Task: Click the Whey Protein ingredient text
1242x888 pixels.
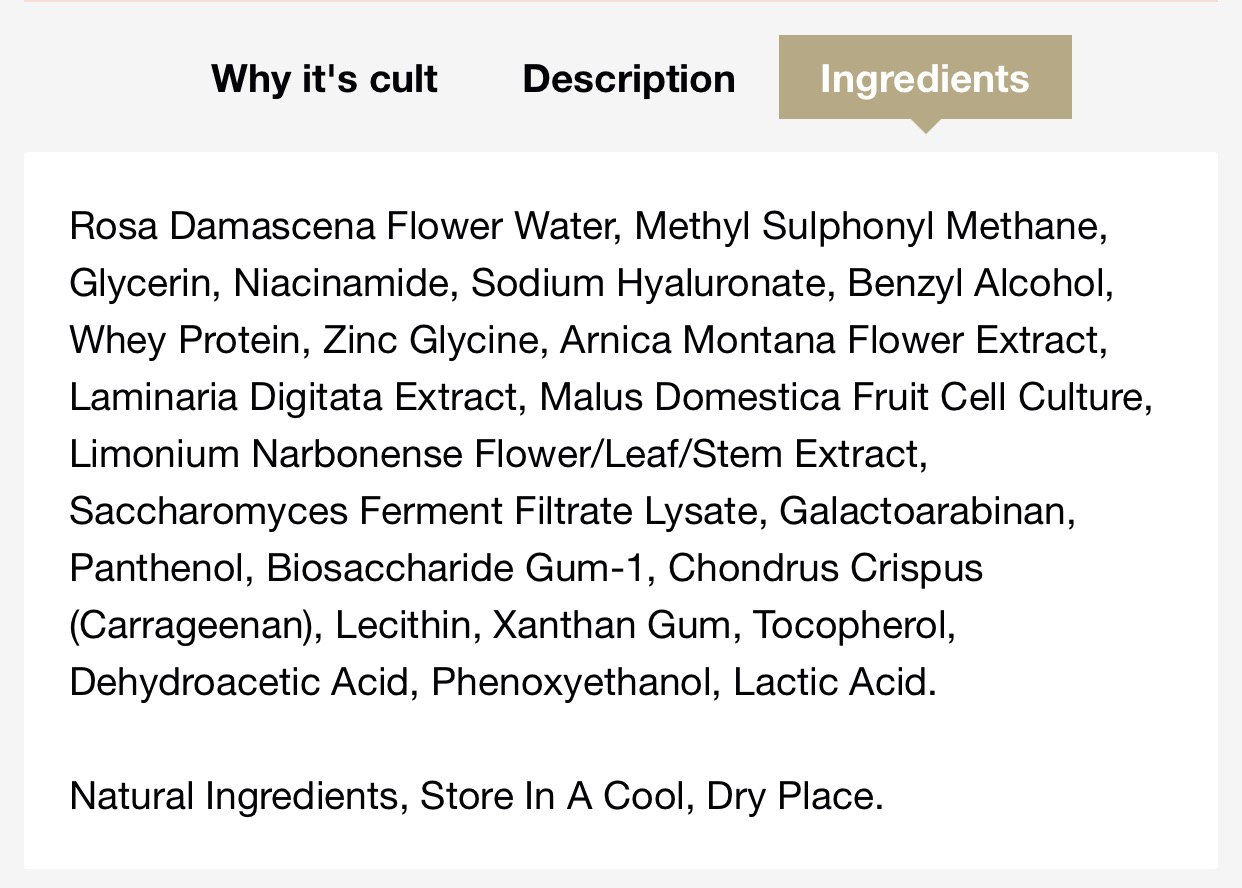Action: point(185,341)
